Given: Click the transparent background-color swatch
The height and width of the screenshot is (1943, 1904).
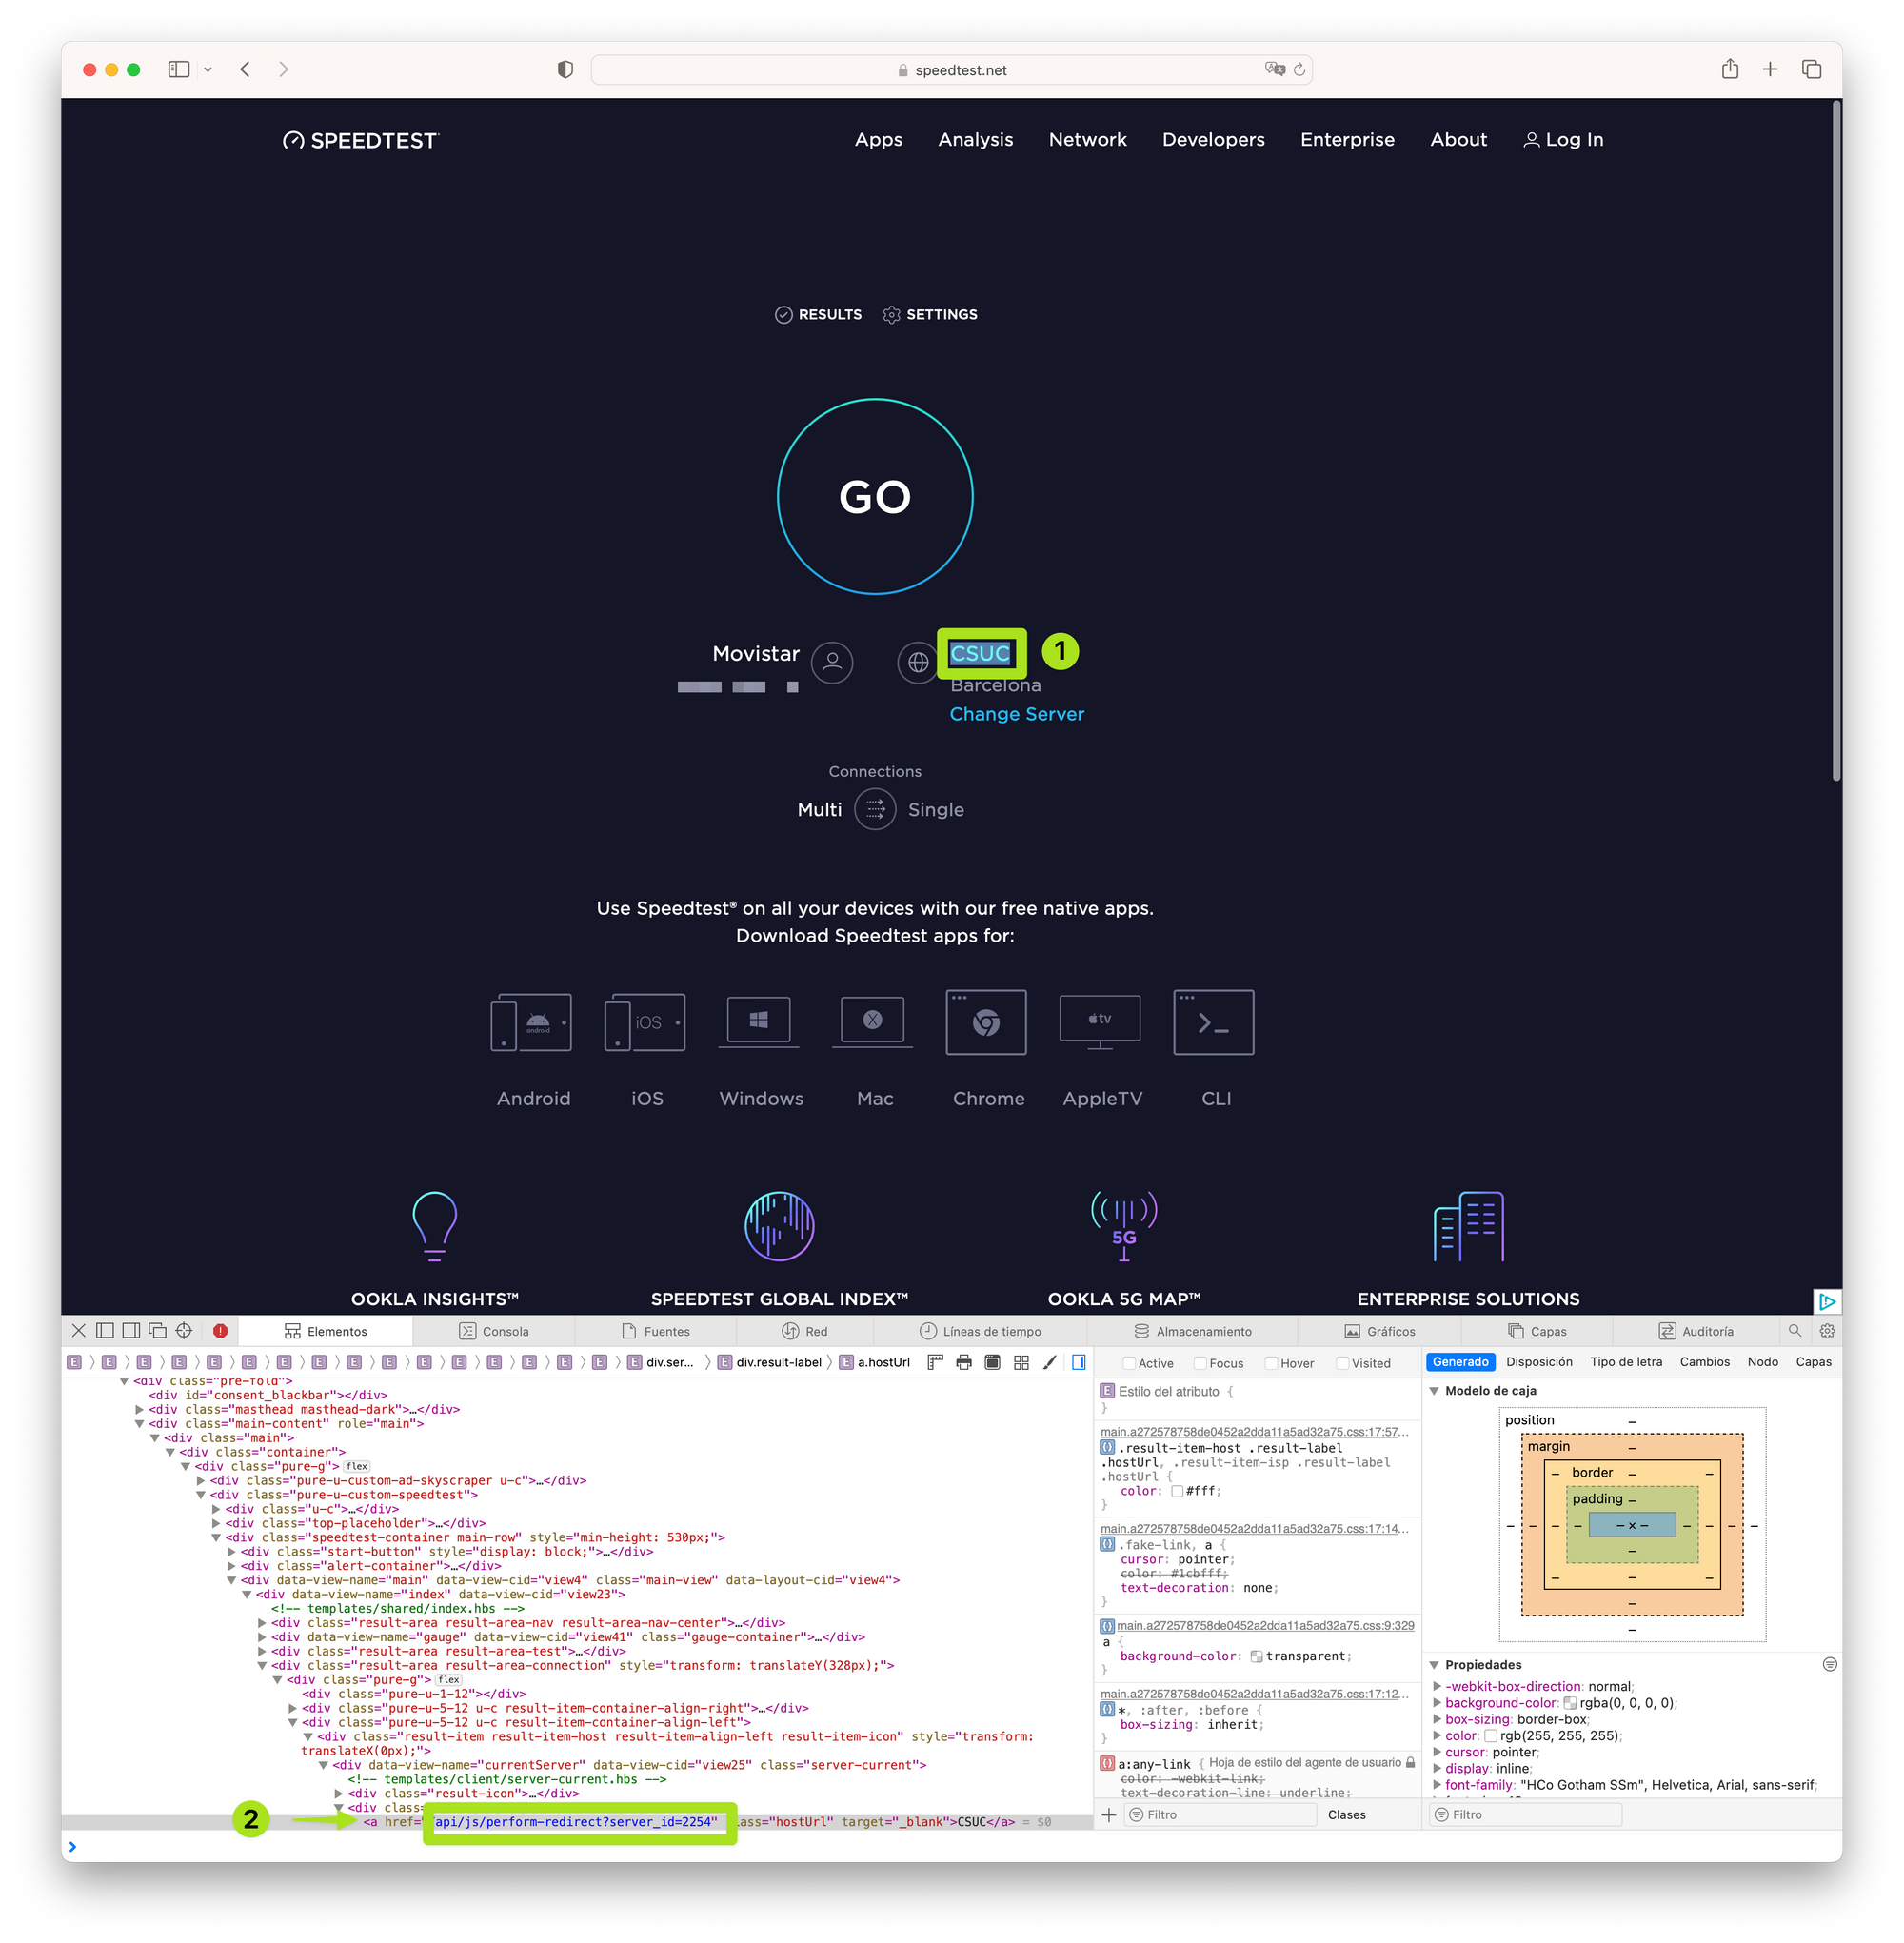Looking at the screenshot, I should pyautogui.click(x=1256, y=1656).
